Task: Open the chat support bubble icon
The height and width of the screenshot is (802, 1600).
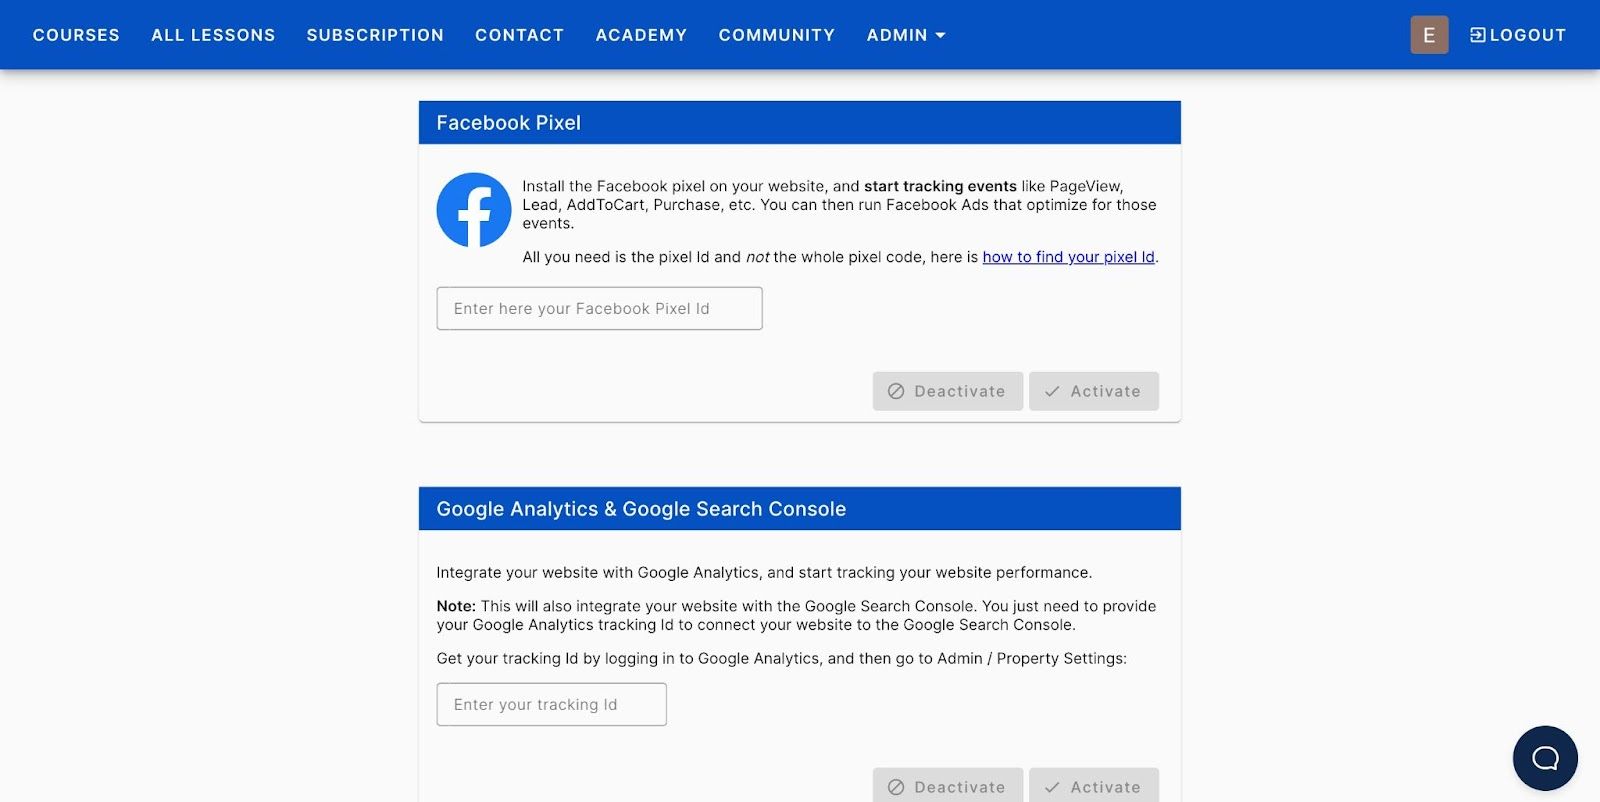Action: (1544, 758)
